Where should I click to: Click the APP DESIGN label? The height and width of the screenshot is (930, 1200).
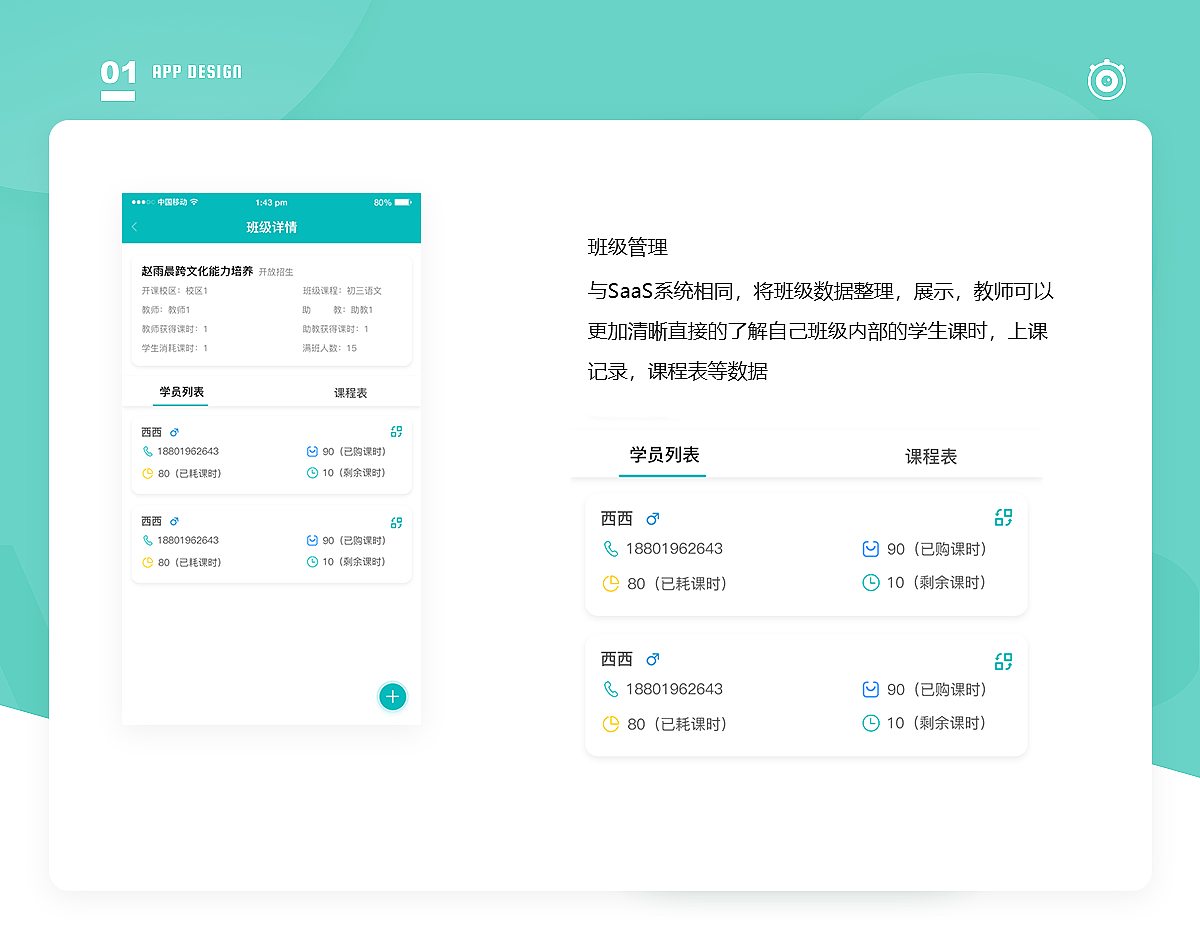coord(197,72)
